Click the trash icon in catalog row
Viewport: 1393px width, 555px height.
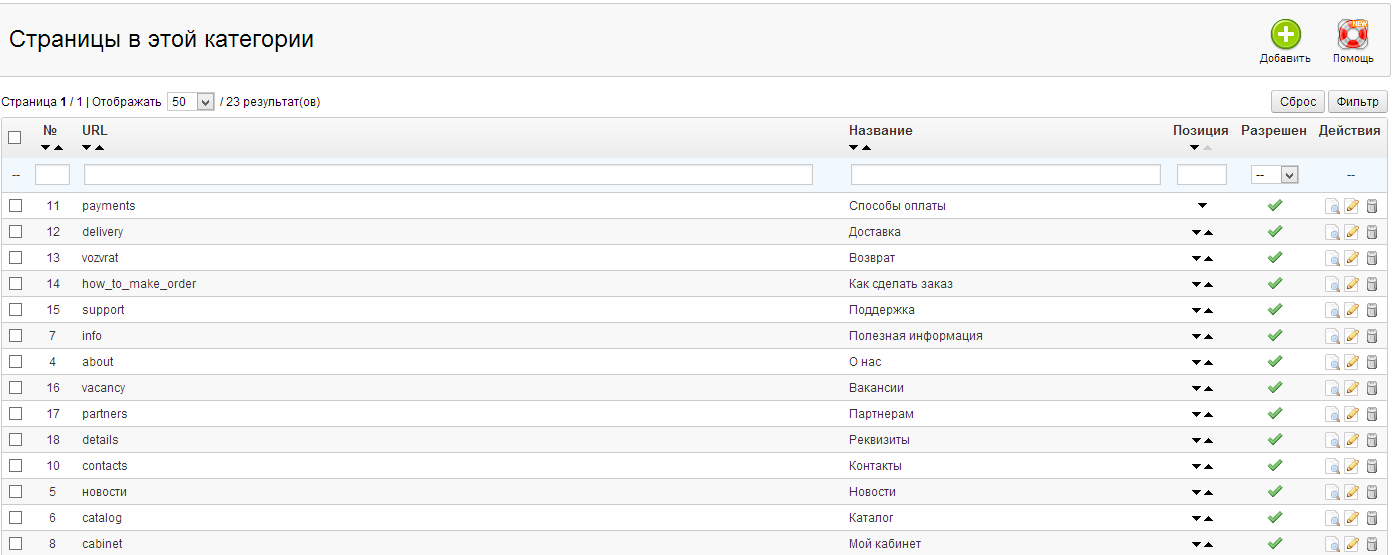click(1372, 518)
